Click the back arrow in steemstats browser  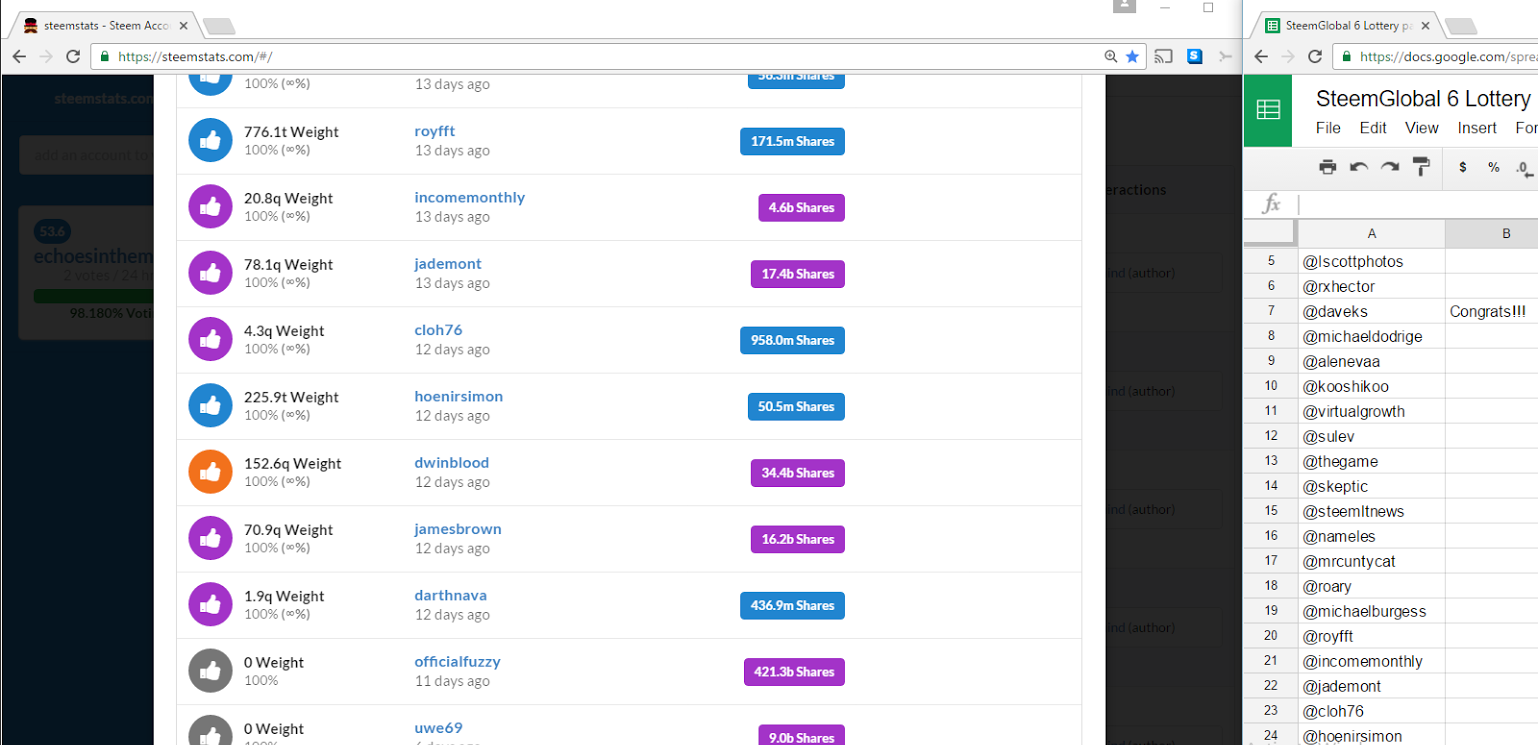click(x=19, y=57)
